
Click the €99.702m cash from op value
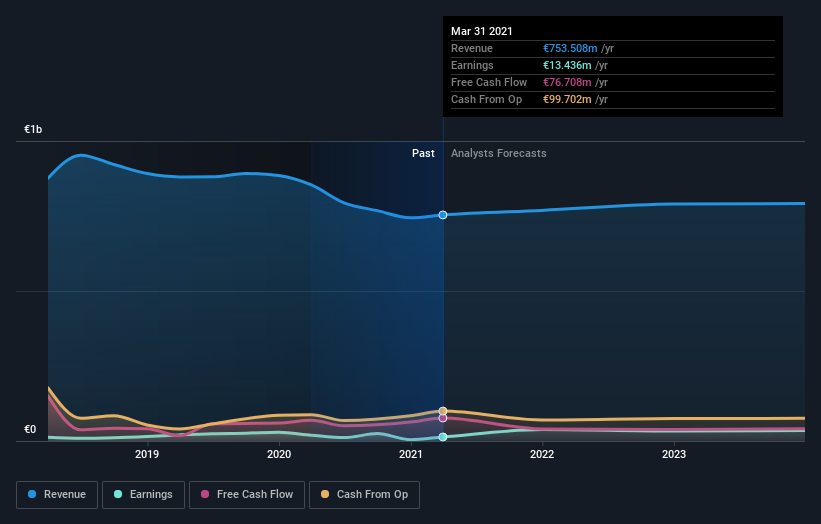click(x=567, y=99)
